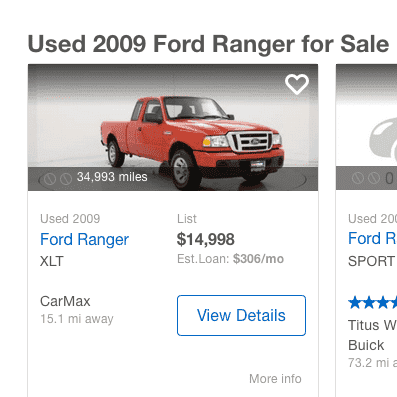Screen dimensions: 397x397
Task: Click the View Details button
Action: [241, 315]
